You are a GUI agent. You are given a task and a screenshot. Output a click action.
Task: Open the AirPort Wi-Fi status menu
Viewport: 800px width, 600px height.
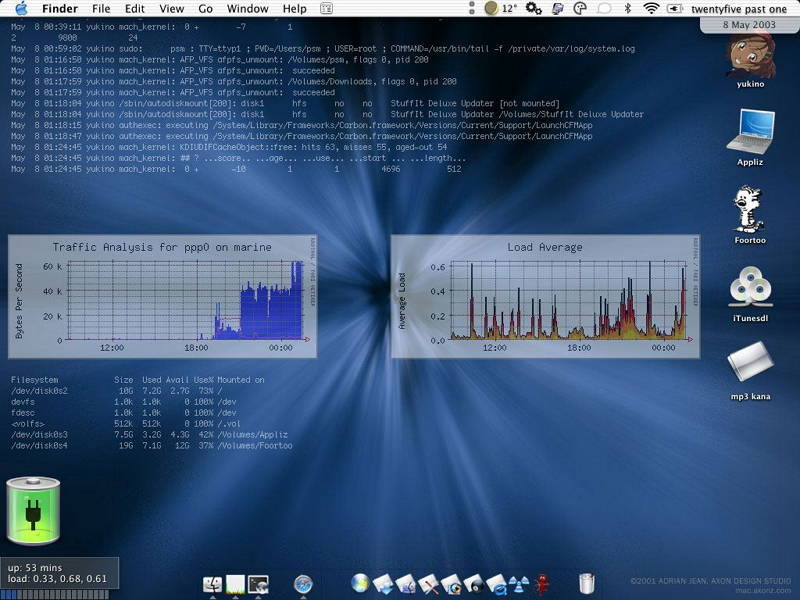pos(651,8)
